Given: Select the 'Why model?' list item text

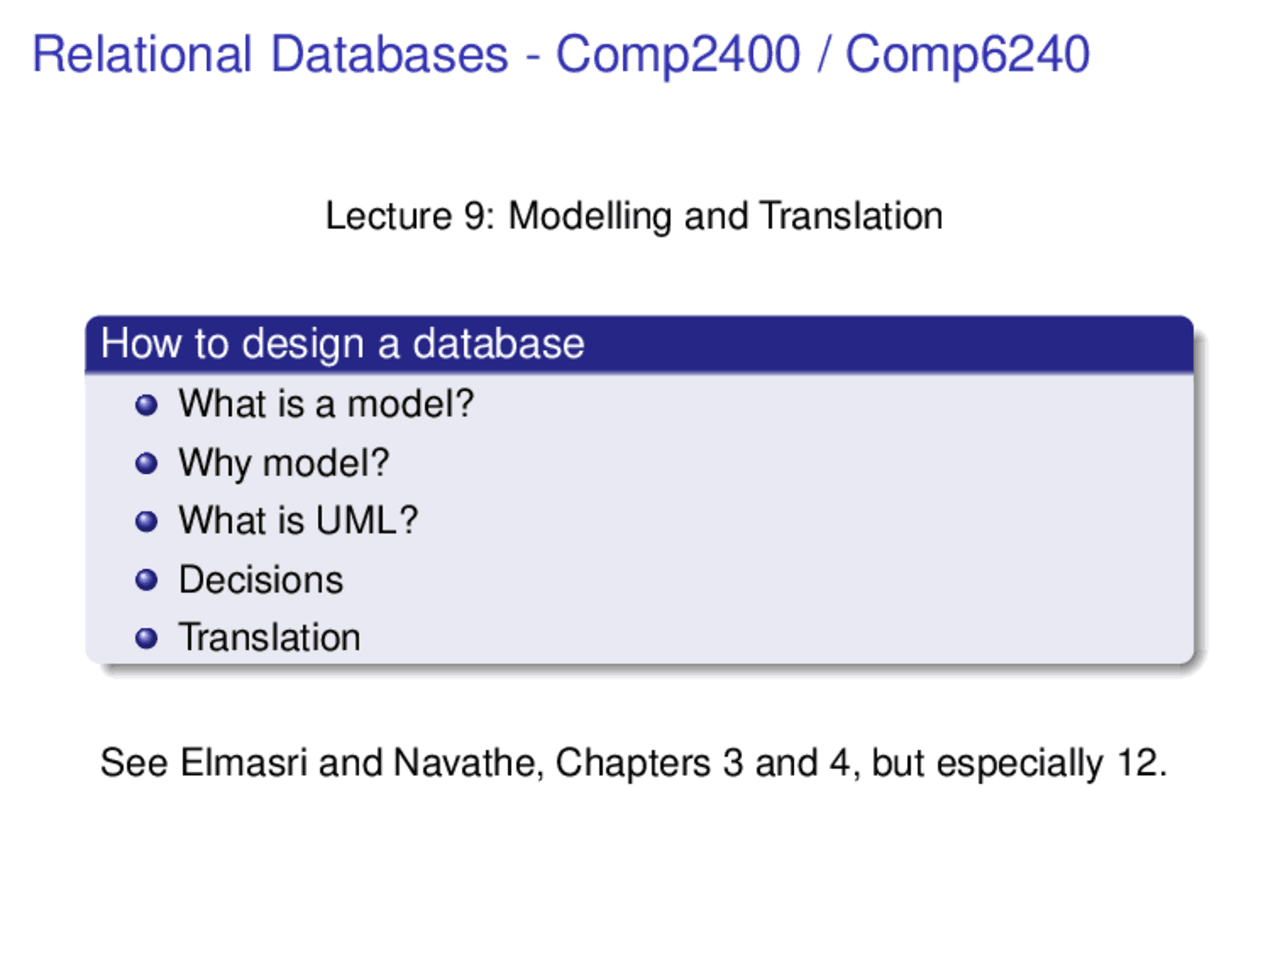Looking at the screenshot, I should pos(284,463).
